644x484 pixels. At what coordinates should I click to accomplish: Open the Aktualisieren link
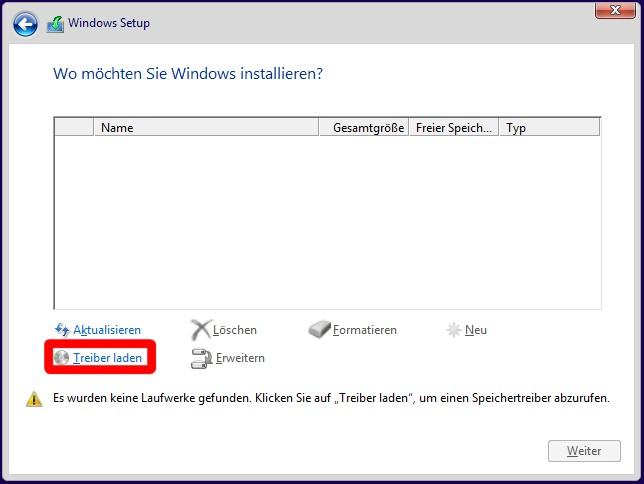pos(107,330)
